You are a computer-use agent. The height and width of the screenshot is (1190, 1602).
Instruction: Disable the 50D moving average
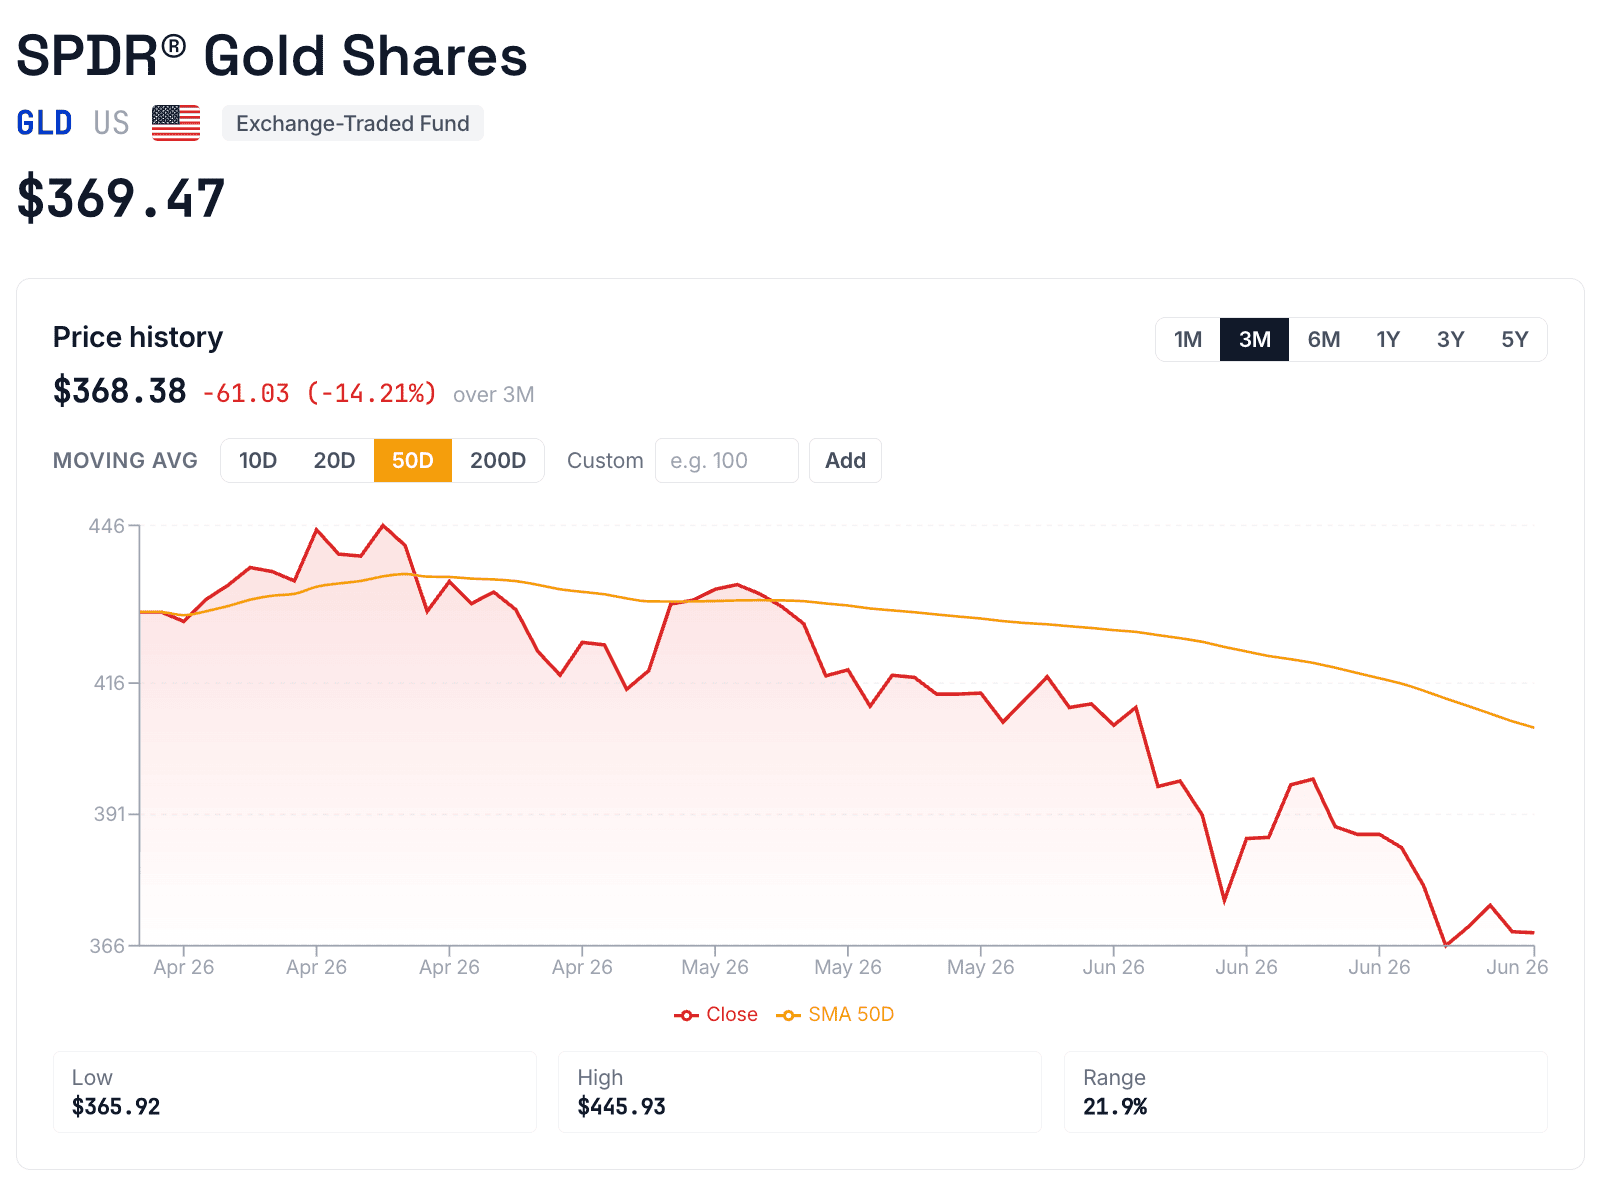point(413,460)
